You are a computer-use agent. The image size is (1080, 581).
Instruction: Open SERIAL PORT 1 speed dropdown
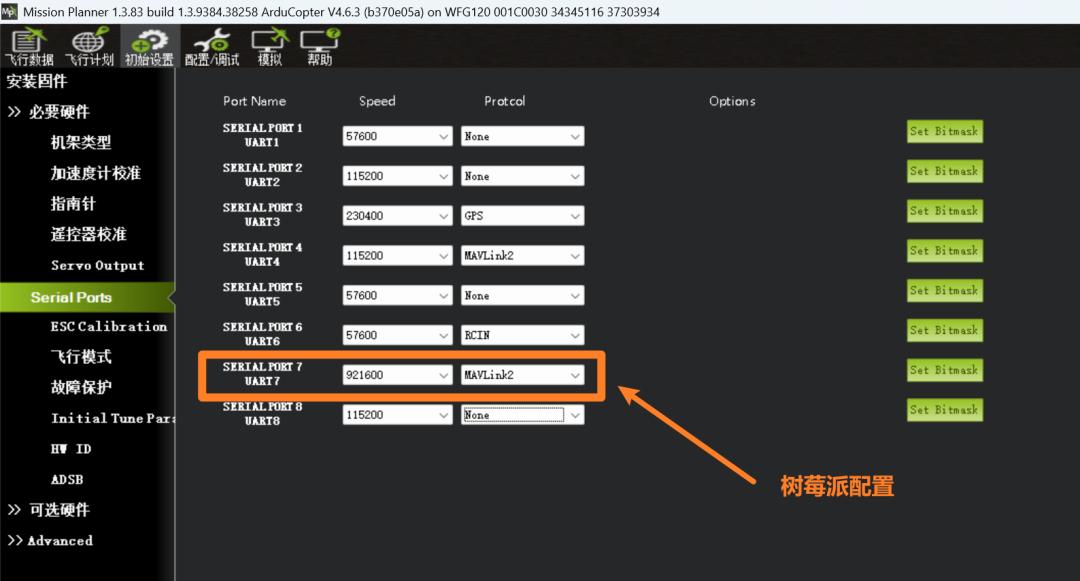[397, 136]
